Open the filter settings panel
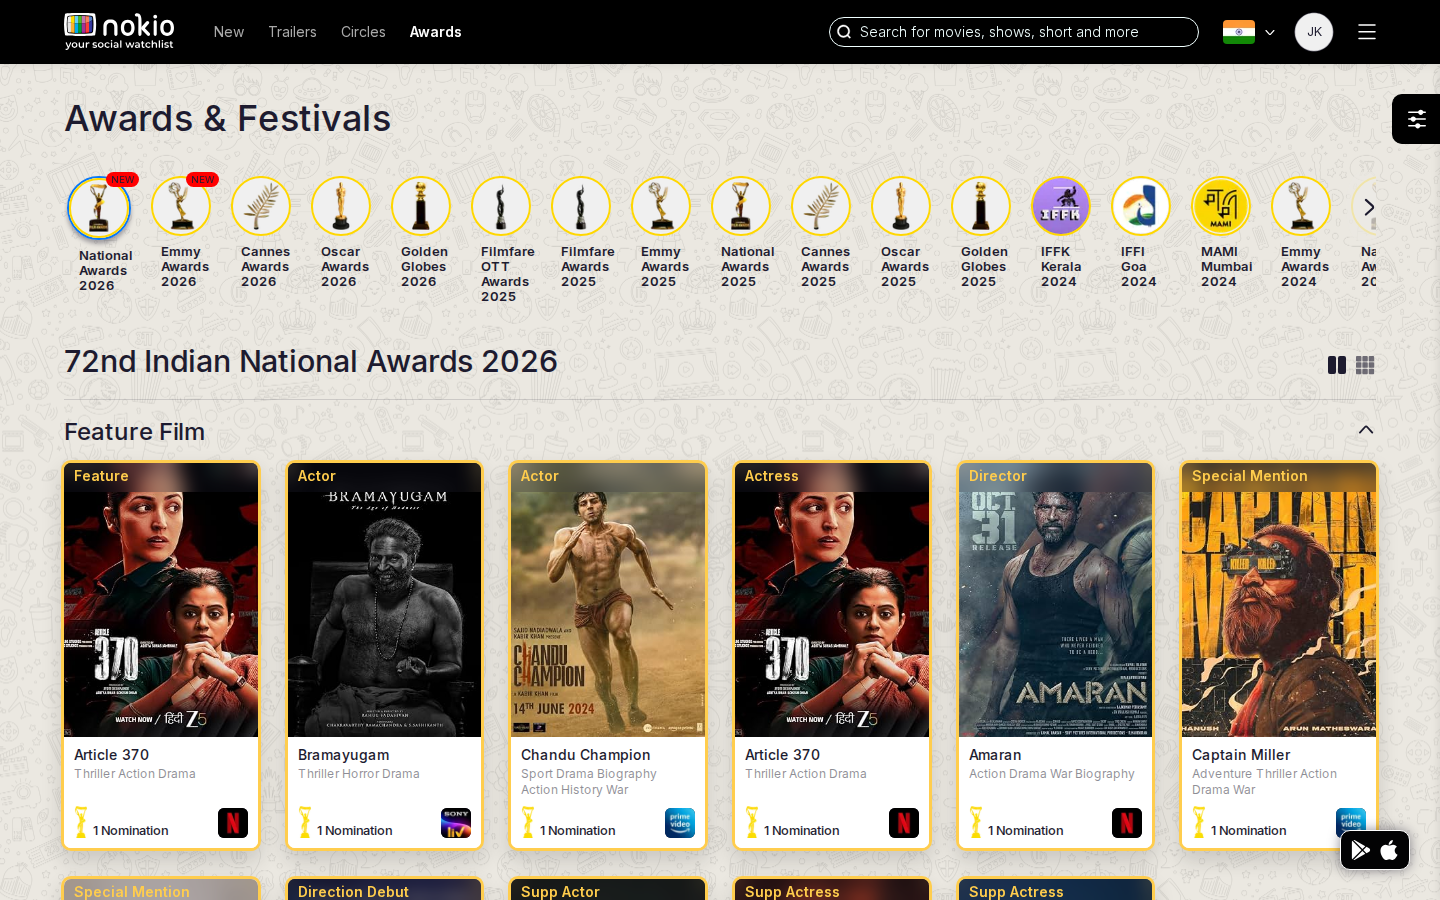The width and height of the screenshot is (1440, 900). pyautogui.click(x=1416, y=119)
